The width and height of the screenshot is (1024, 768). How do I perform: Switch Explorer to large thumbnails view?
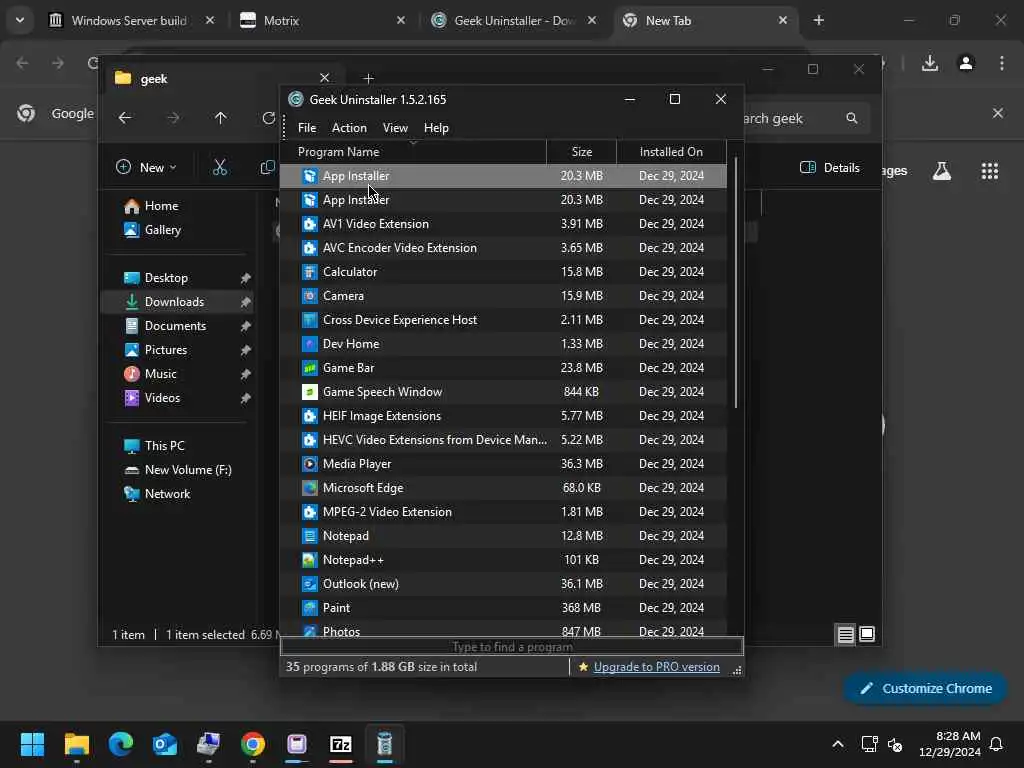[x=867, y=634]
